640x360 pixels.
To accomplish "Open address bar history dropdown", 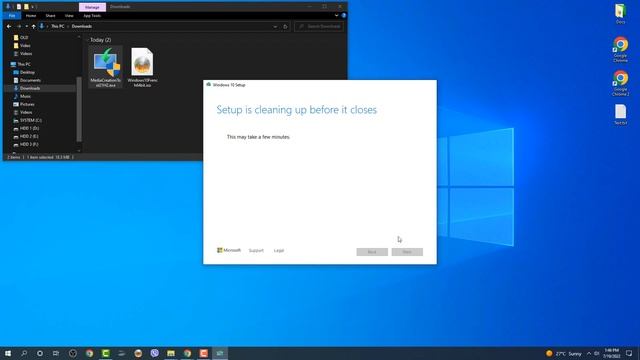I will coord(275,27).
